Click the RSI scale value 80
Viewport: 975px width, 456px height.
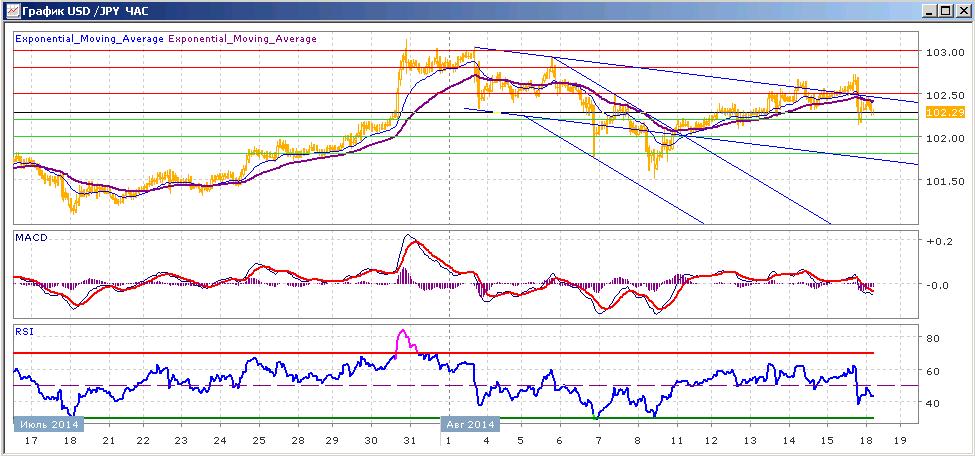[x=933, y=338]
